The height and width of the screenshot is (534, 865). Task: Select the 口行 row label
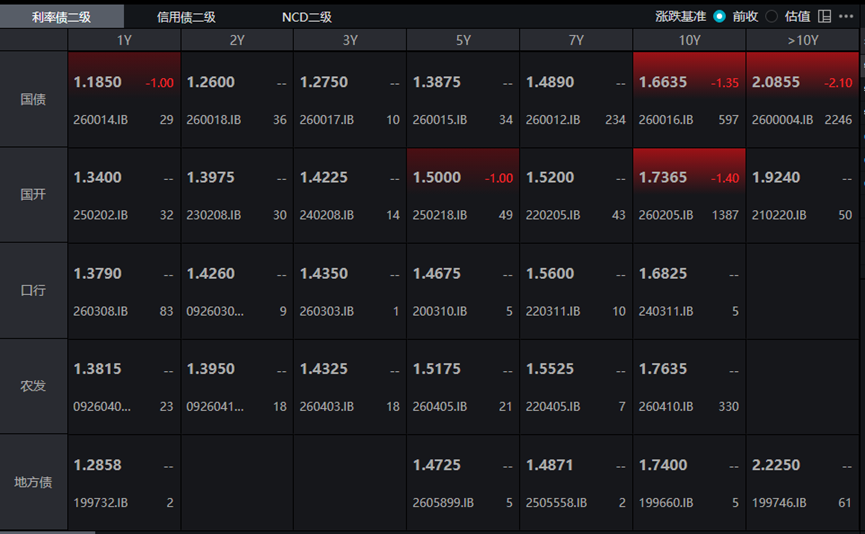[33, 290]
